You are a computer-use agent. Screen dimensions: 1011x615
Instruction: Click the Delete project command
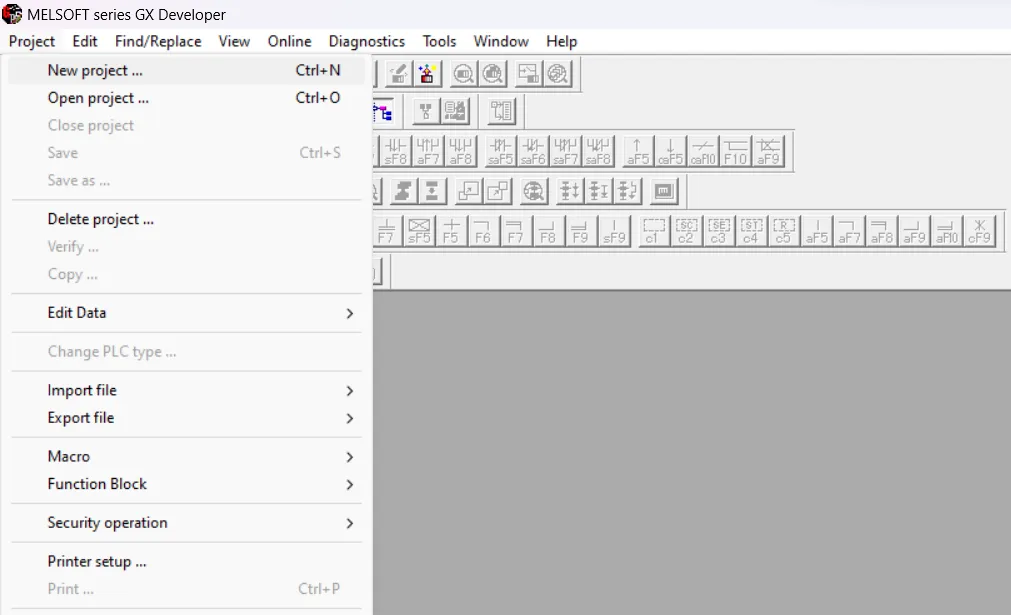point(100,218)
